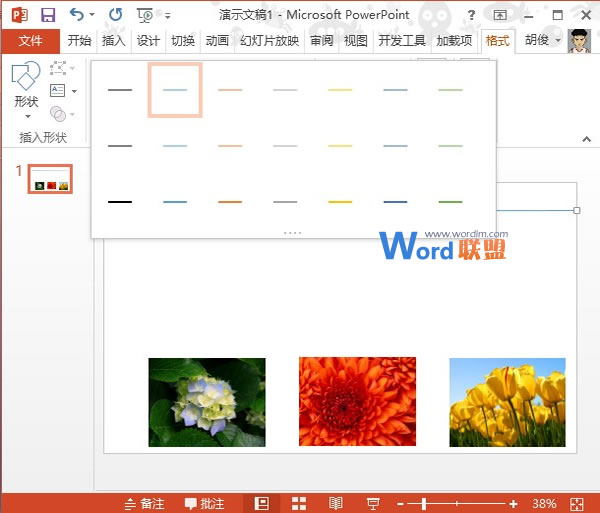Toggle the 备注 notes pane
This screenshot has height=513, width=600.
[145, 503]
